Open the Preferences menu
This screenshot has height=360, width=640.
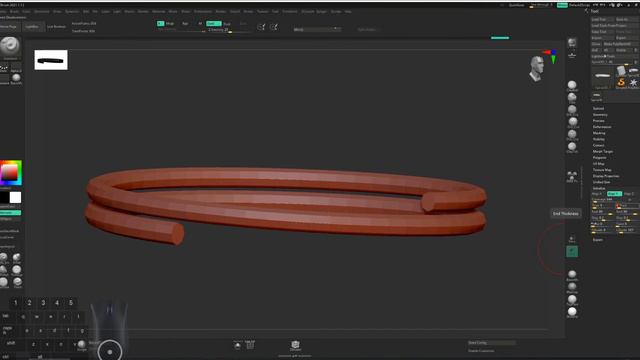click(203, 11)
